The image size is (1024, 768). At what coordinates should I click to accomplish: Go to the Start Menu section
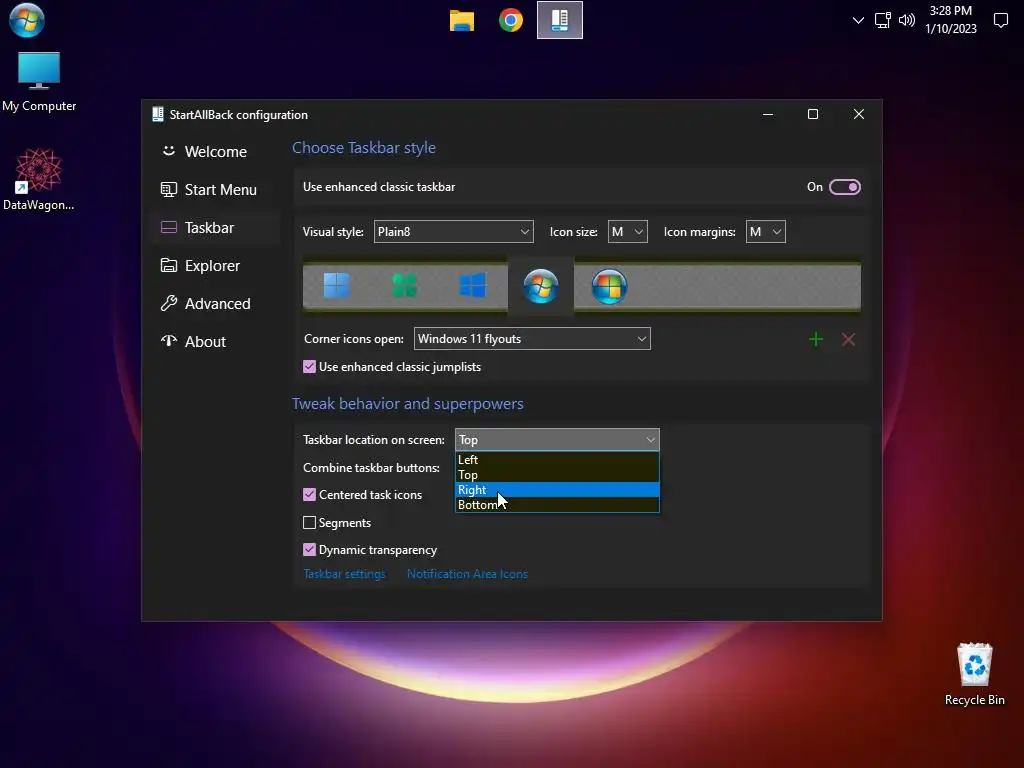(x=215, y=189)
